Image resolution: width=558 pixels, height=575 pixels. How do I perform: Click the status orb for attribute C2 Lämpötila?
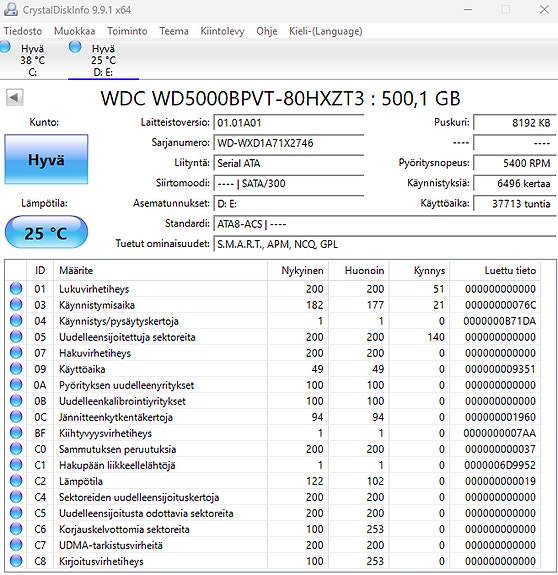(16, 481)
